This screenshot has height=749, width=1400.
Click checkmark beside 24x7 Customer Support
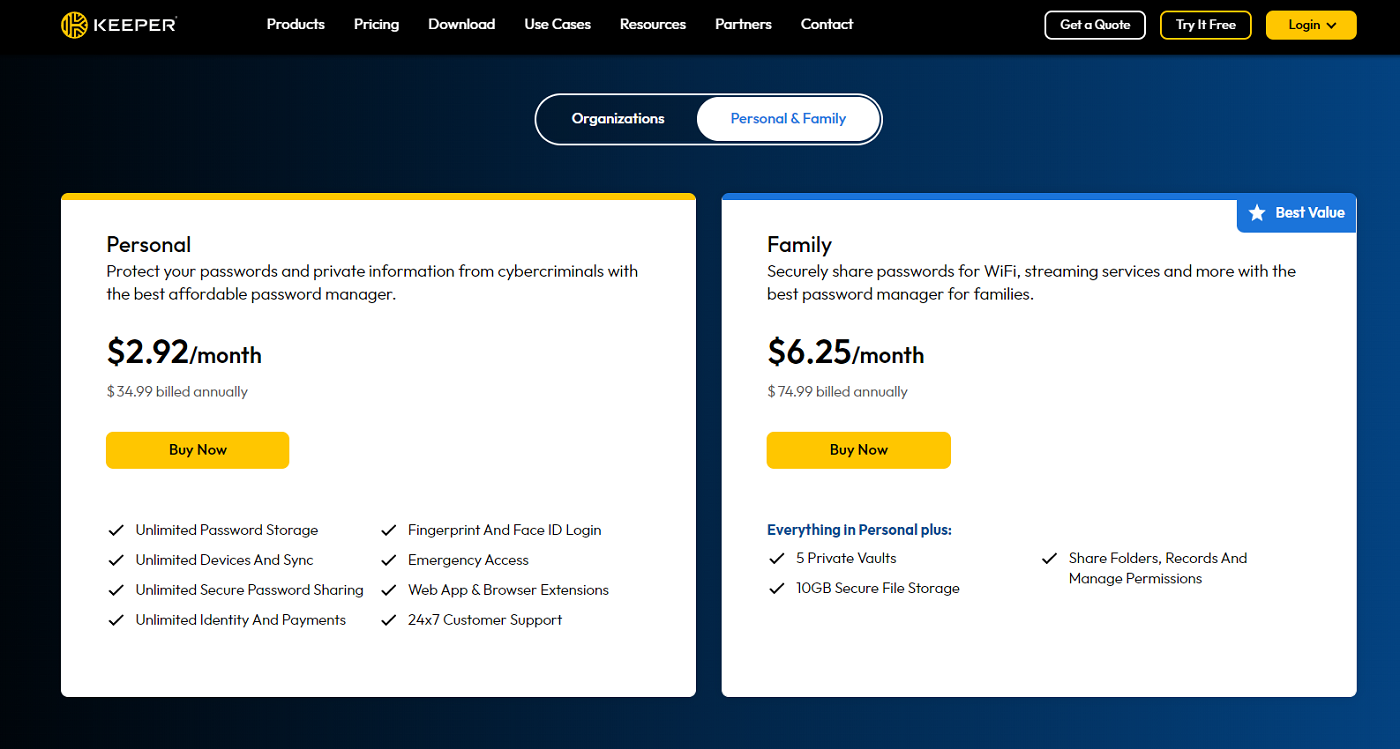[389, 620]
